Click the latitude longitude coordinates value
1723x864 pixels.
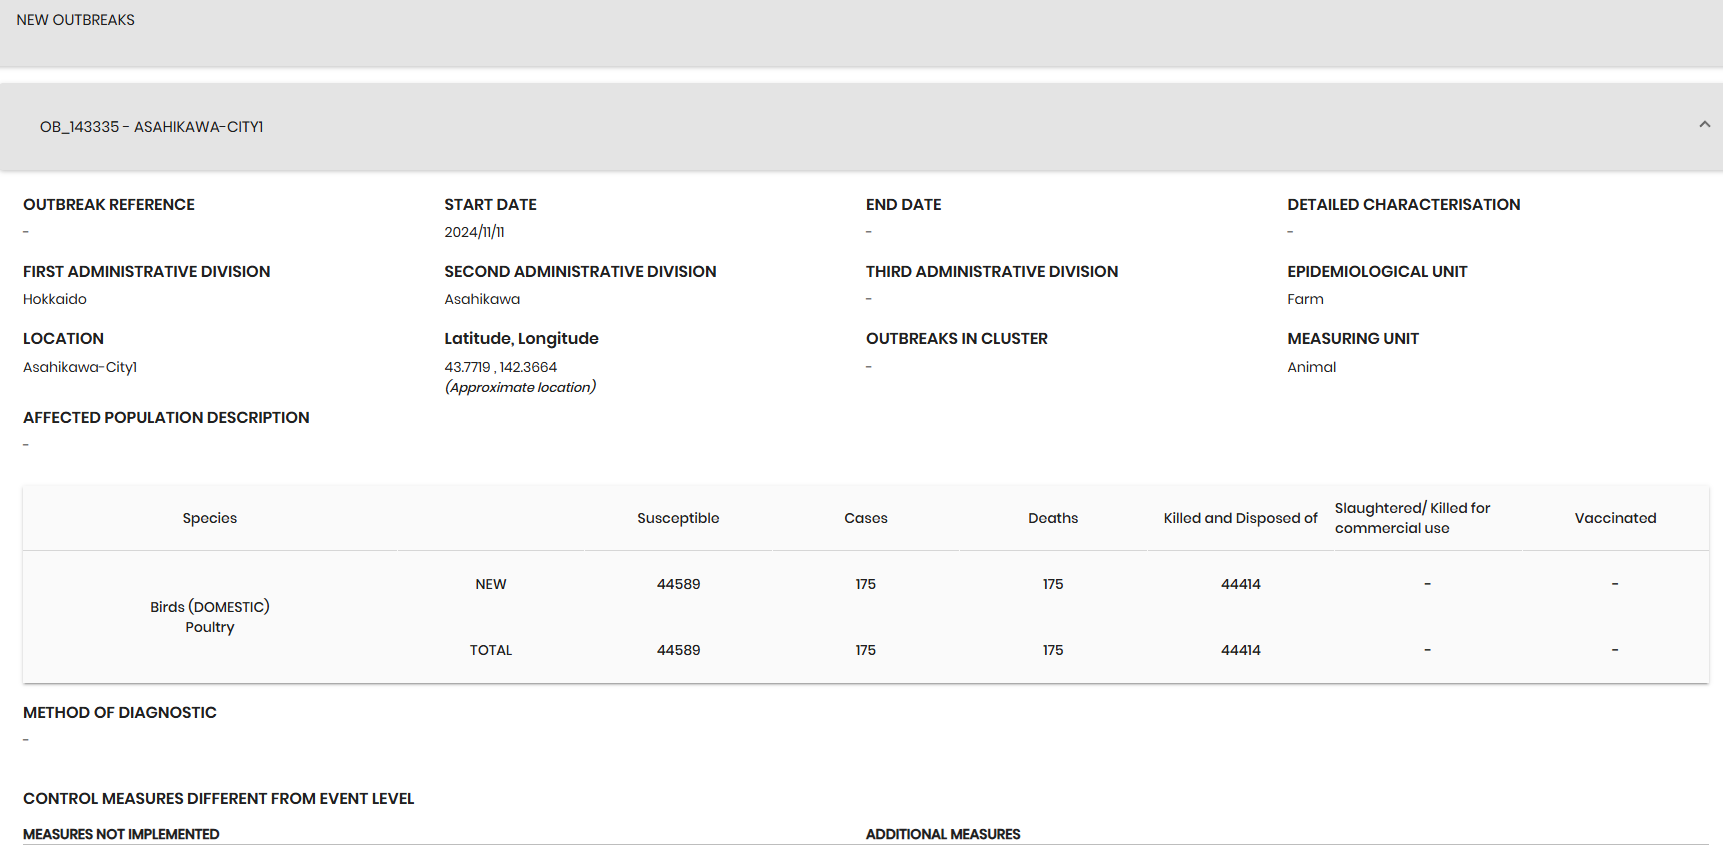(501, 367)
